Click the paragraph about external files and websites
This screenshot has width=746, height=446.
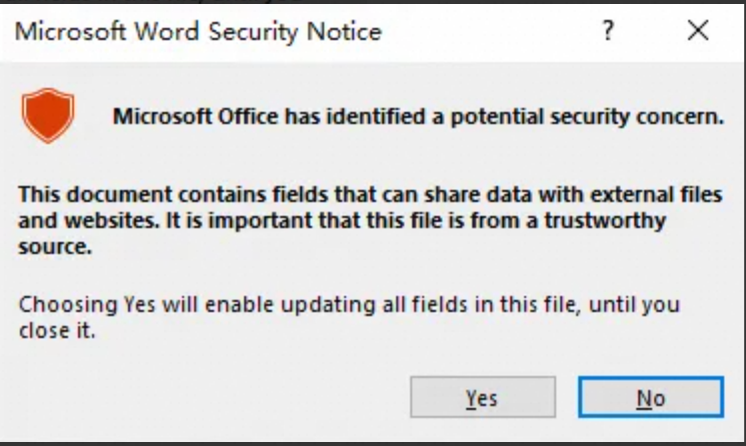pyautogui.click(x=370, y=219)
